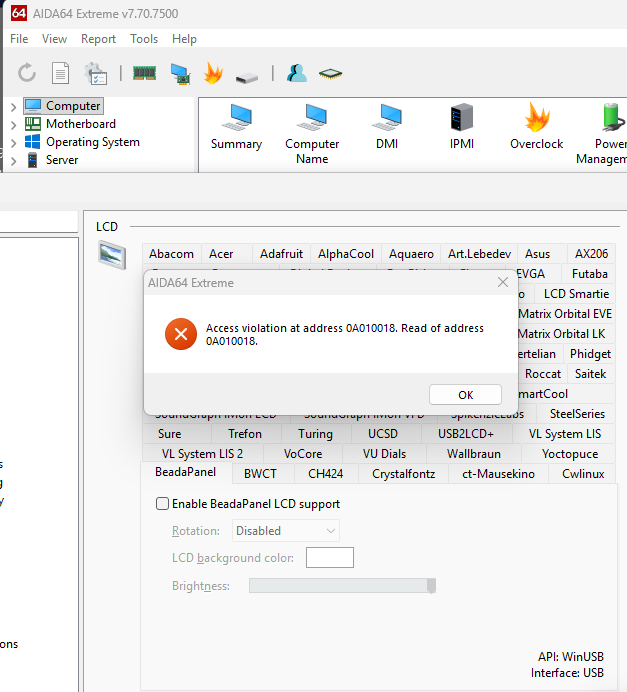Click OK in the error dialog
This screenshot has height=692, width=627.
point(465,395)
